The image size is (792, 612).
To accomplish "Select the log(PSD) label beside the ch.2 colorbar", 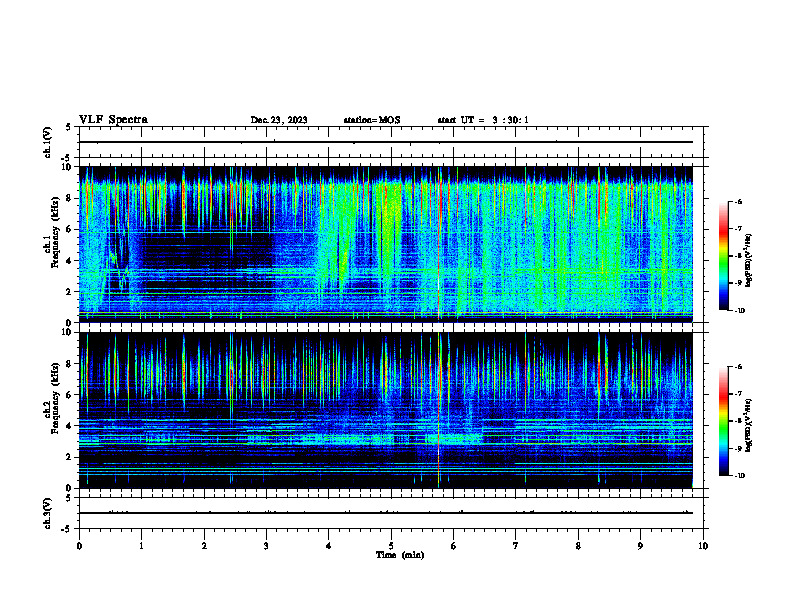I will pyautogui.click(x=748, y=425).
